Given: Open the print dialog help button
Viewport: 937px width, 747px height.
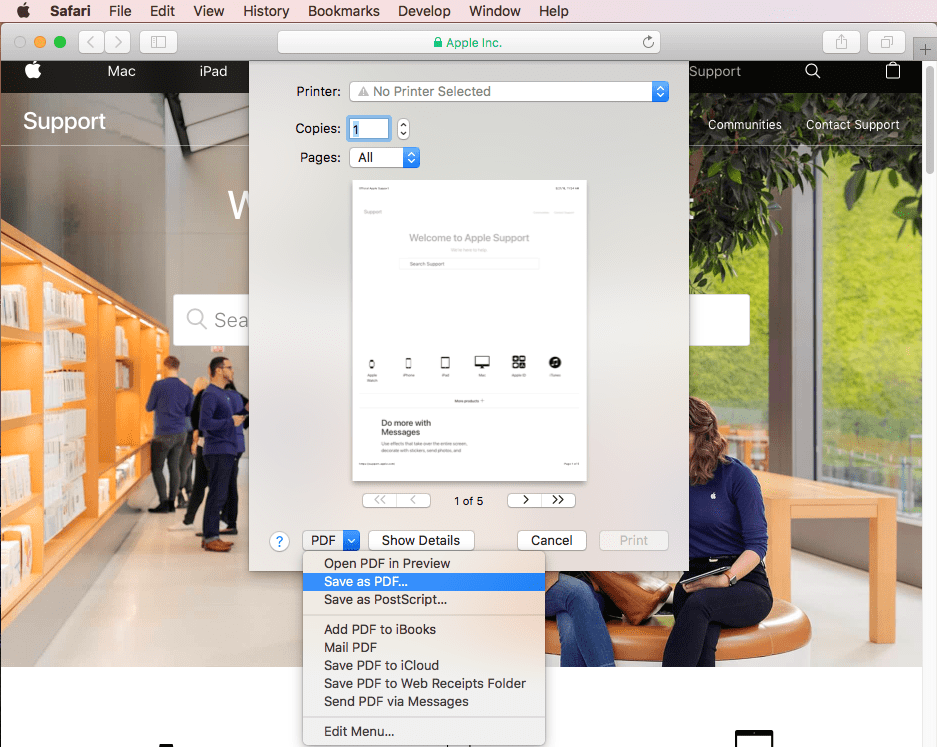Looking at the screenshot, I should coord(279,541).
